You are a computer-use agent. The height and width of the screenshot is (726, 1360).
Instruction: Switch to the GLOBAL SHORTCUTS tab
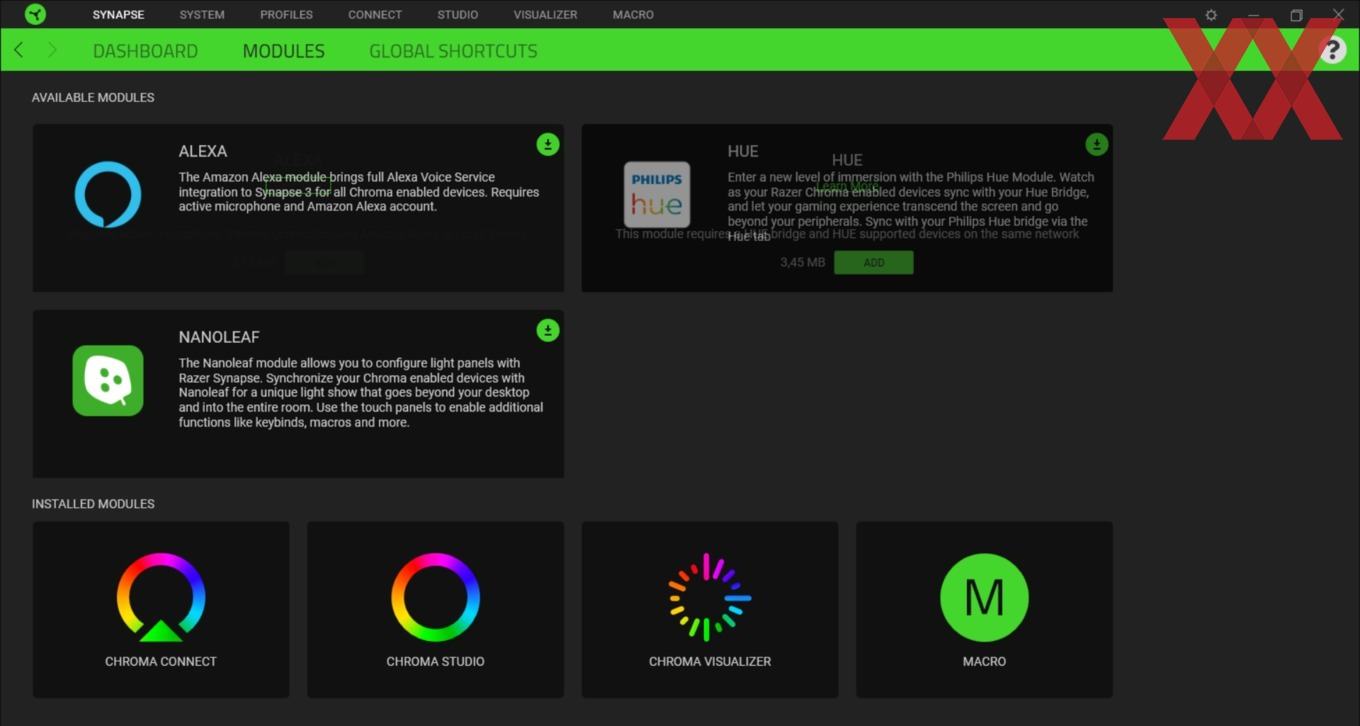coord(453,51)
